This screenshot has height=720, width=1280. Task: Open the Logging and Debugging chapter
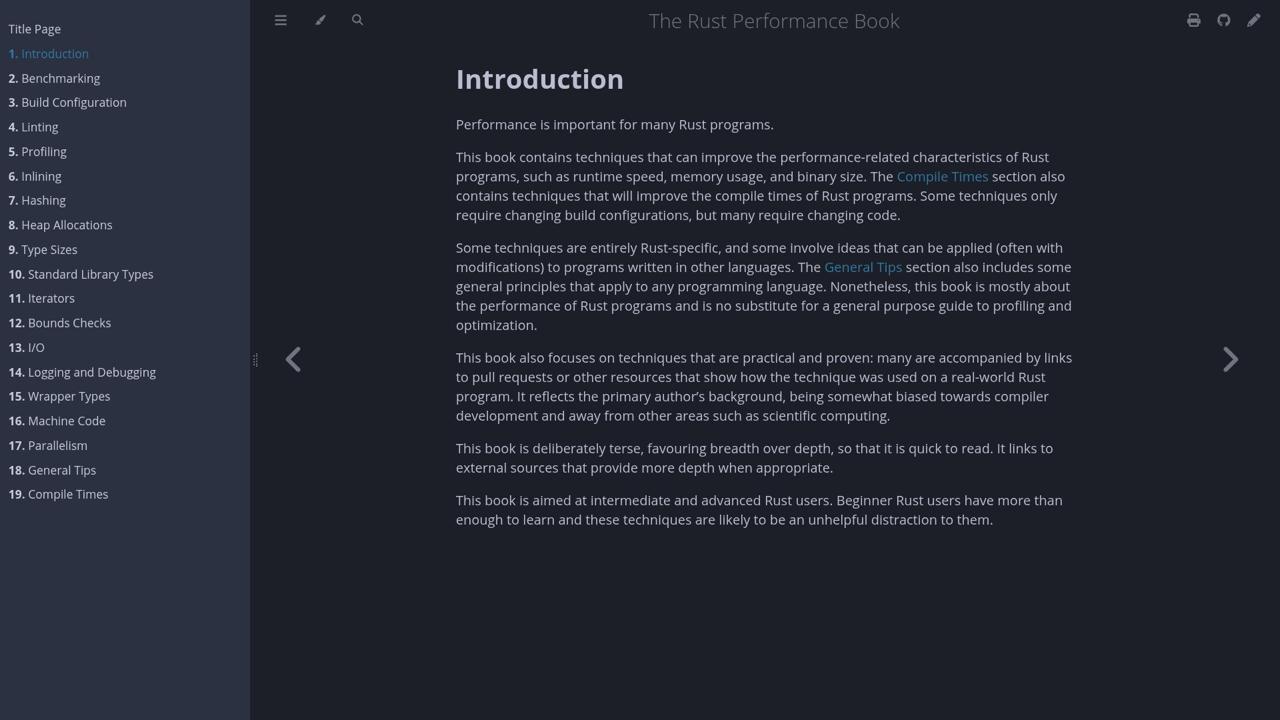click(x=91, y=372)
